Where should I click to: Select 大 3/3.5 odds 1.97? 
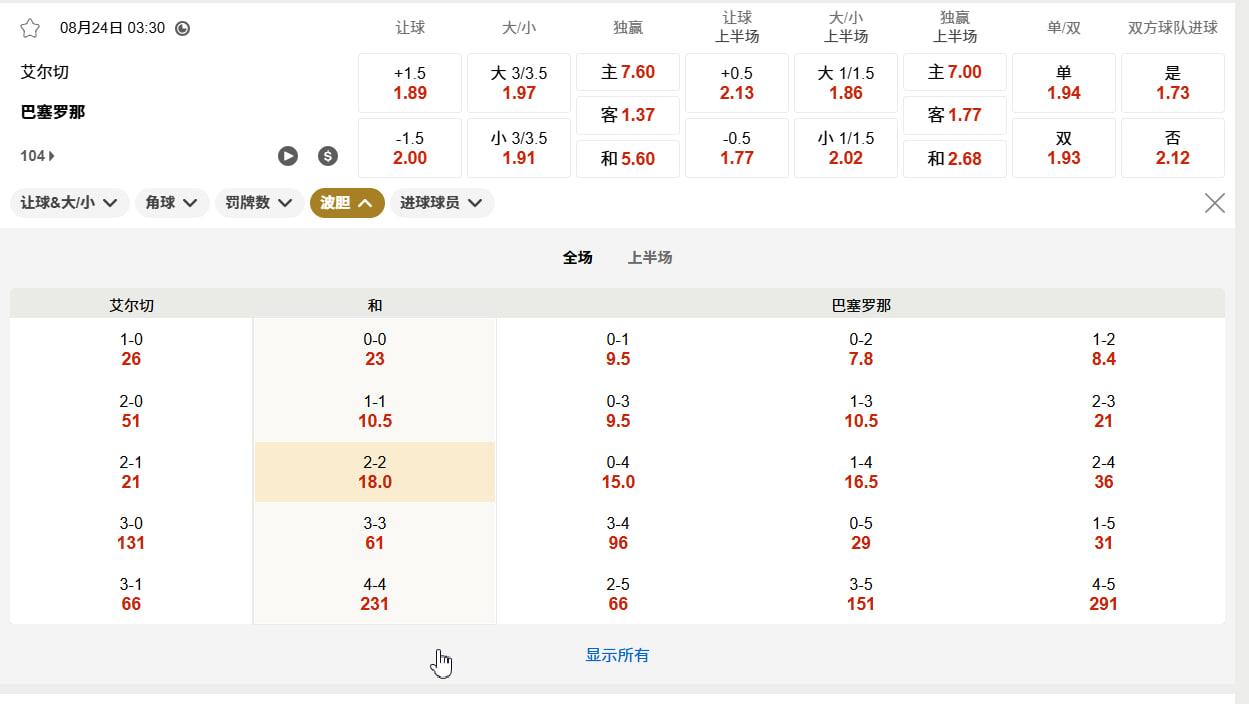[519, 83]
